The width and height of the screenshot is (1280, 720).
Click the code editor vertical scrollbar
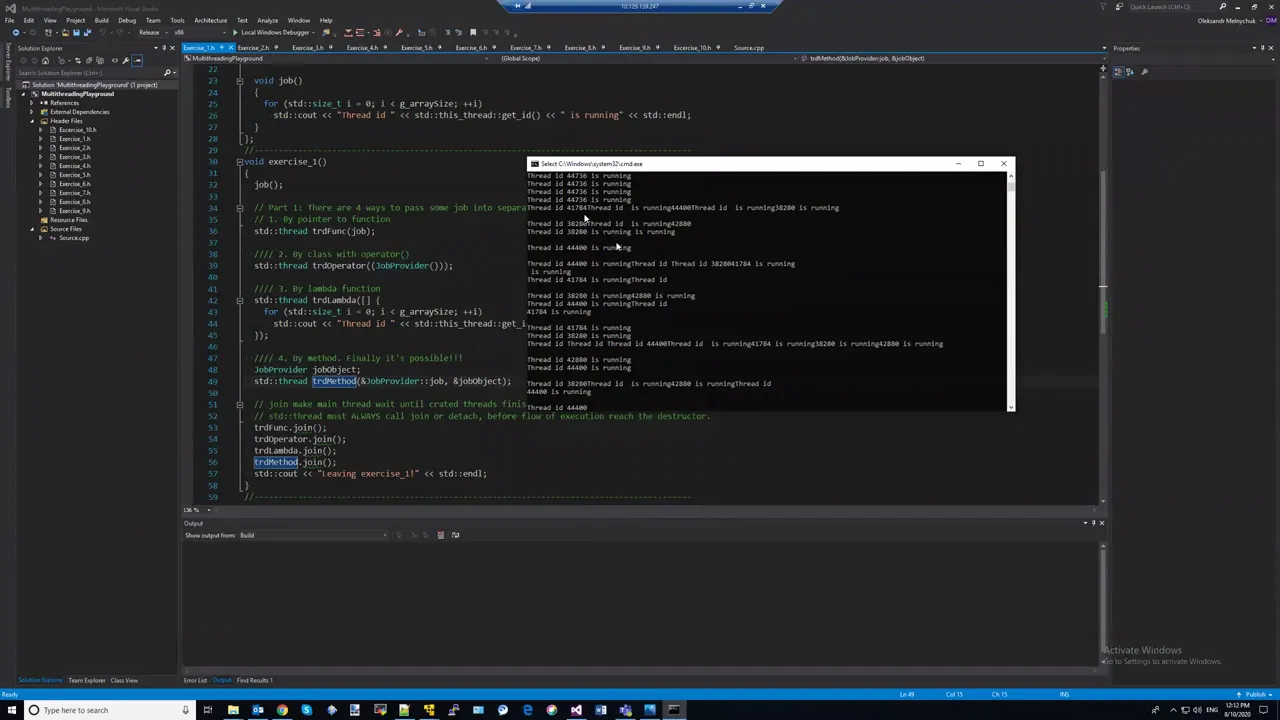[x=1103, y=285]
